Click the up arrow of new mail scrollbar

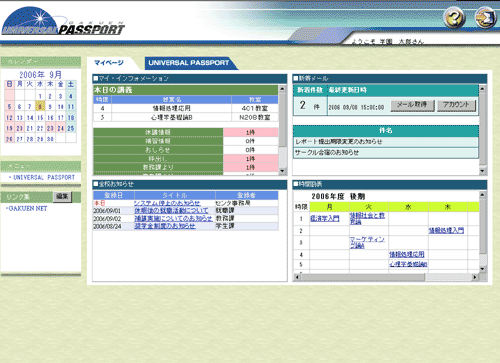pyautogui.click(x=482, y=89)
